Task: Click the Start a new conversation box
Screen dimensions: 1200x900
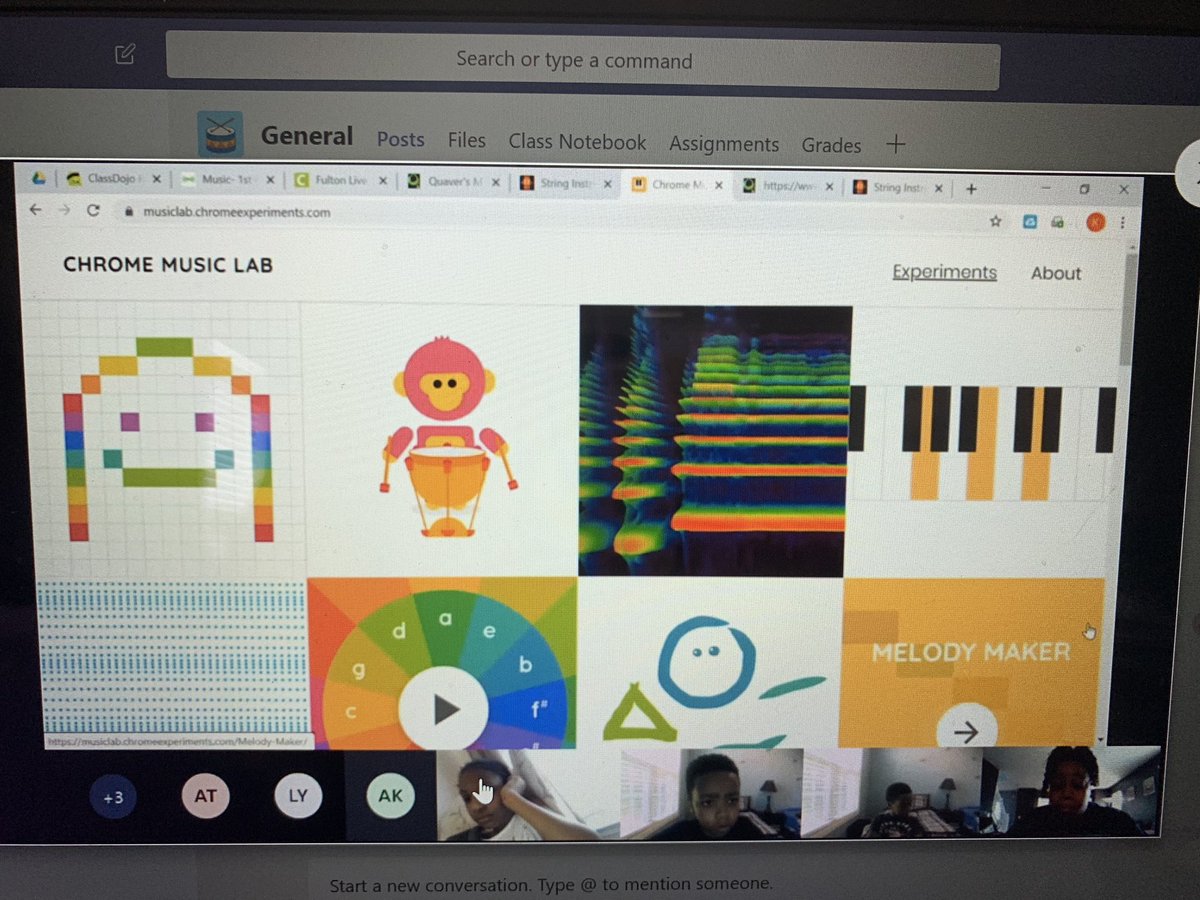Action: (550, 884)
